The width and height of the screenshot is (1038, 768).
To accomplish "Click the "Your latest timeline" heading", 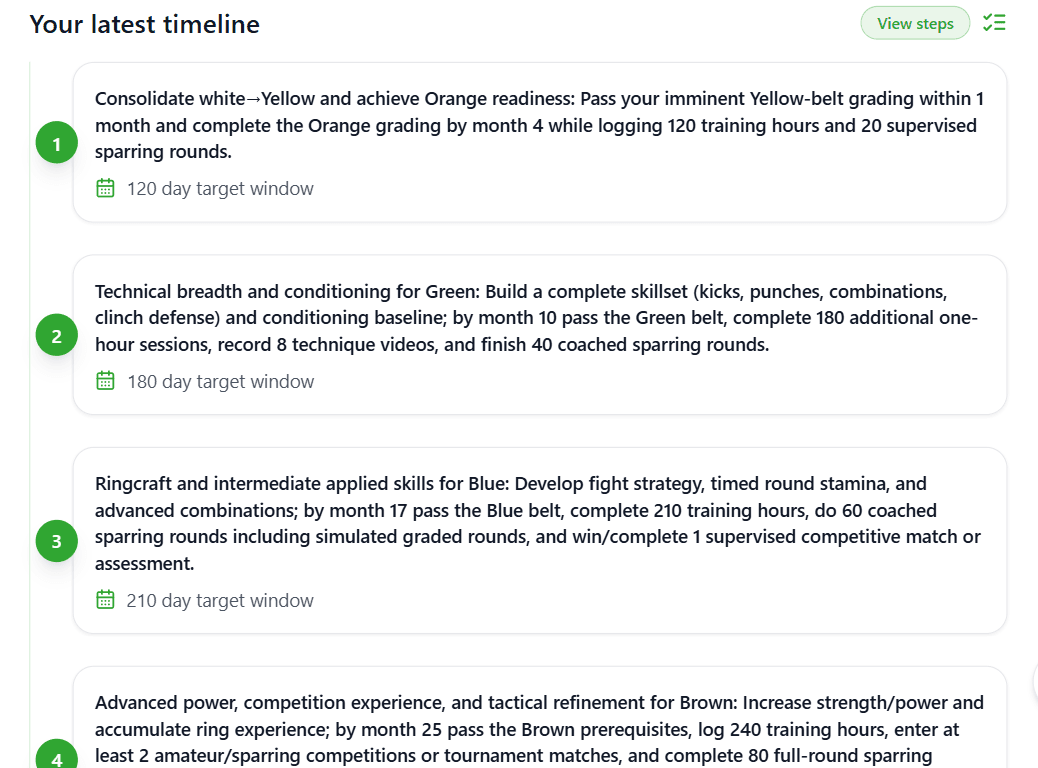I will tap(145, 25).
